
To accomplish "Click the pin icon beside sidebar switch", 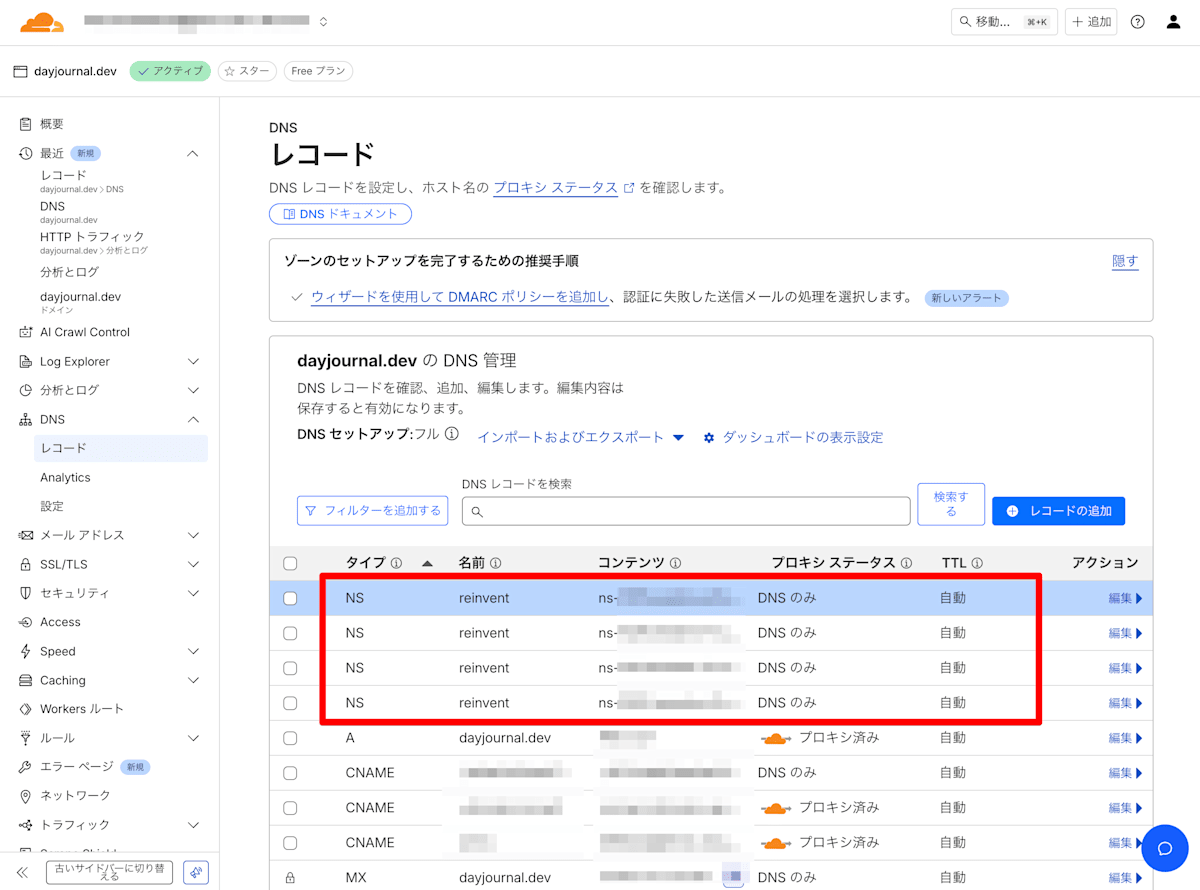I will (x=197, y=872).
